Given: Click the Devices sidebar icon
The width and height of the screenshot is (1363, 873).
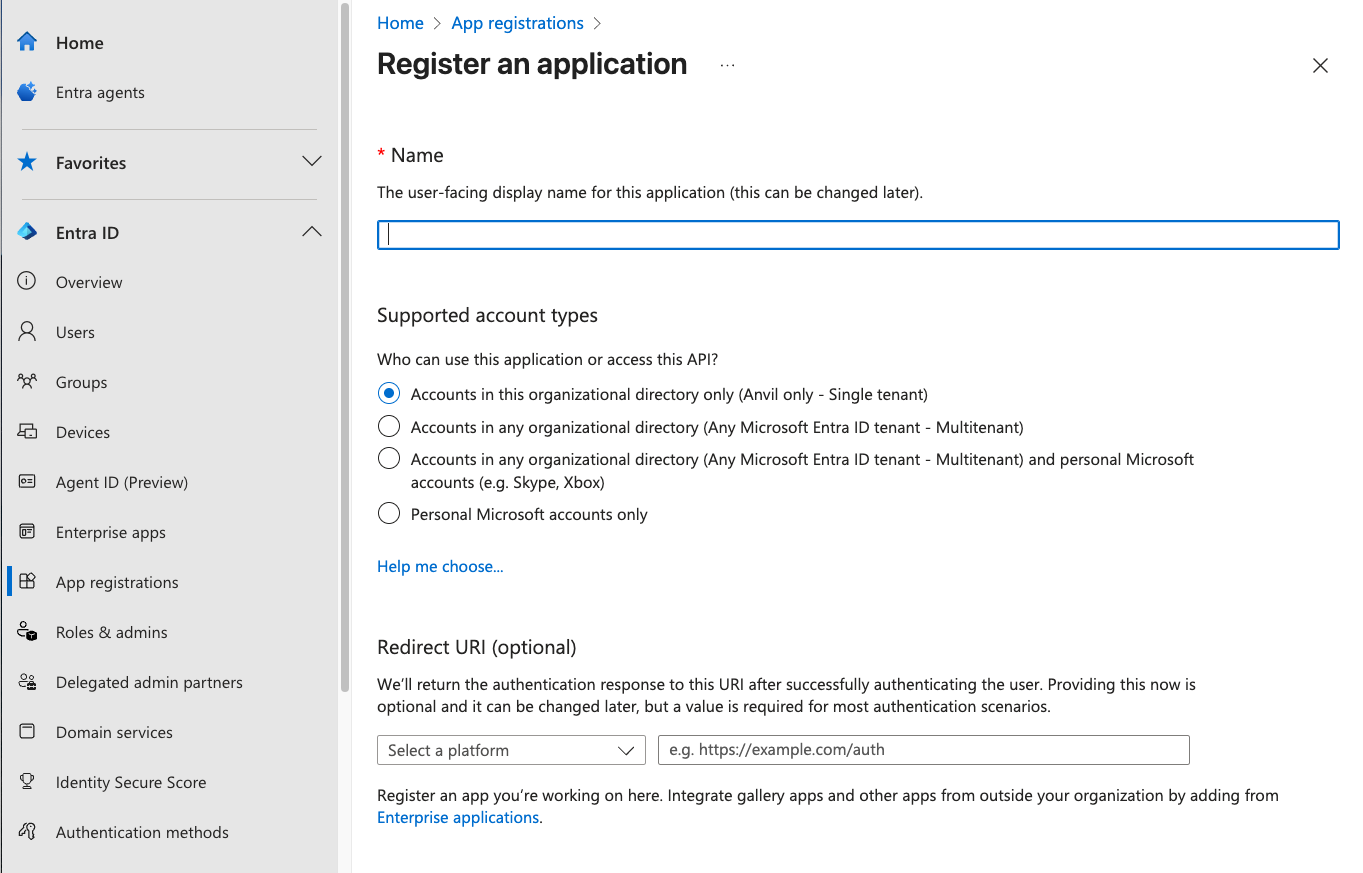Looking at the screenshot, I should click(x=27, y=431).
